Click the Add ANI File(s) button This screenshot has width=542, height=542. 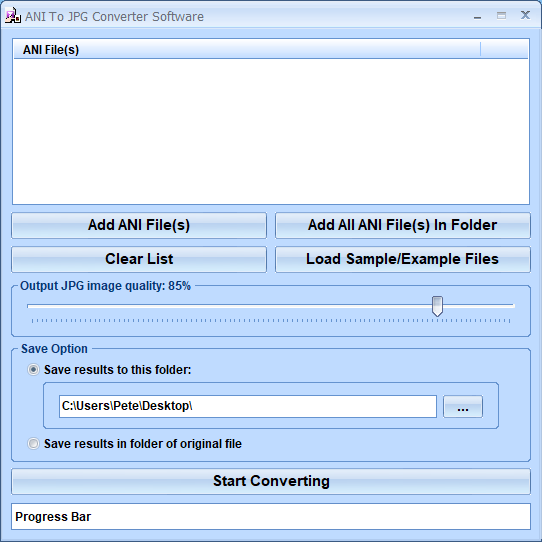(x=139, y=225)
